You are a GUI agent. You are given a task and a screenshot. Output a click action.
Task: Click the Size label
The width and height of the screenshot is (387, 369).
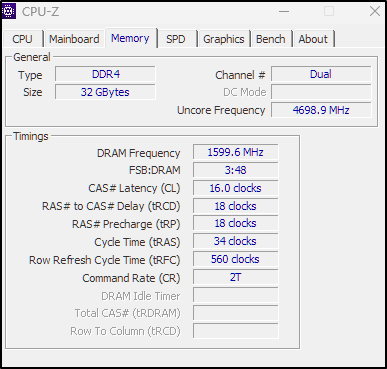click(x=33, y=92)
